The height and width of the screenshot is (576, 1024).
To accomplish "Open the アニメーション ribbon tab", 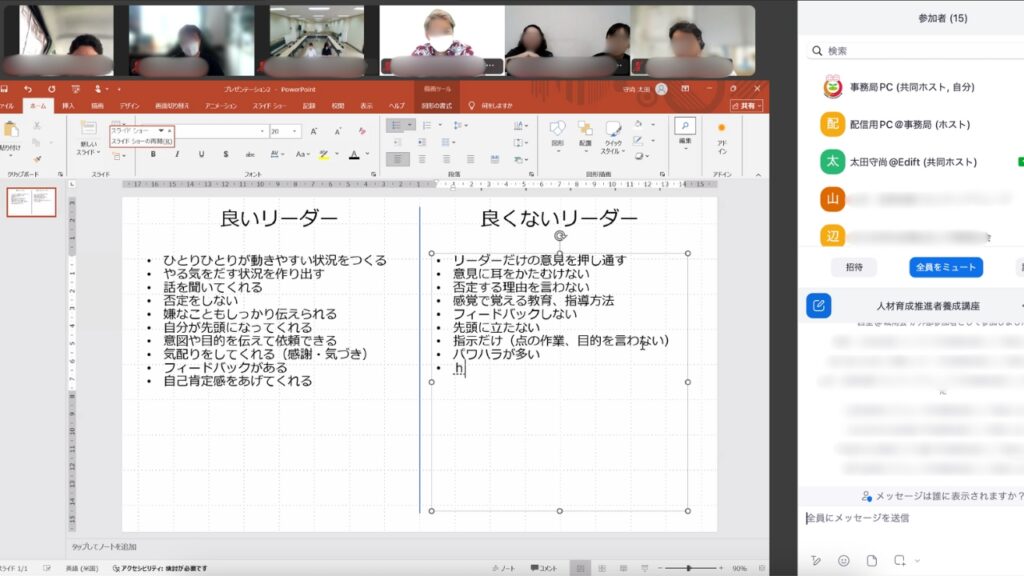I will pyautogui.click(x=221, y=105).
